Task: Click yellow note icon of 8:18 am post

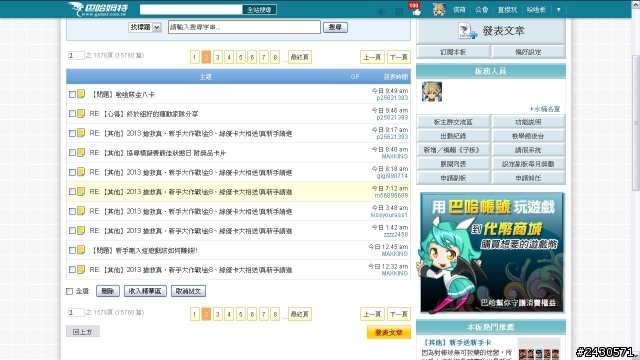Action: click(81, 172)
